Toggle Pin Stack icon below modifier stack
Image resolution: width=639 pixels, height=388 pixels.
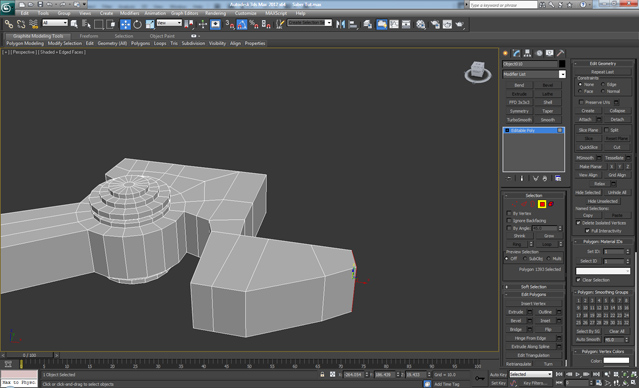coord(509,179)
